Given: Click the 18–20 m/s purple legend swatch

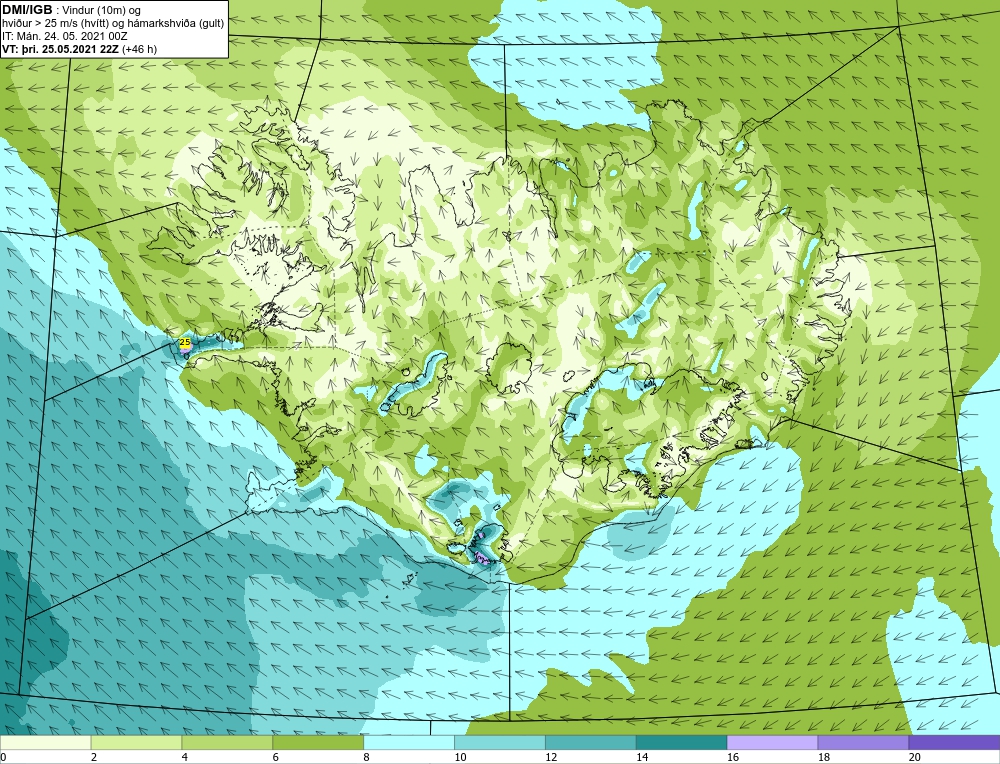Looking at the screenshot, I should 863,742.
